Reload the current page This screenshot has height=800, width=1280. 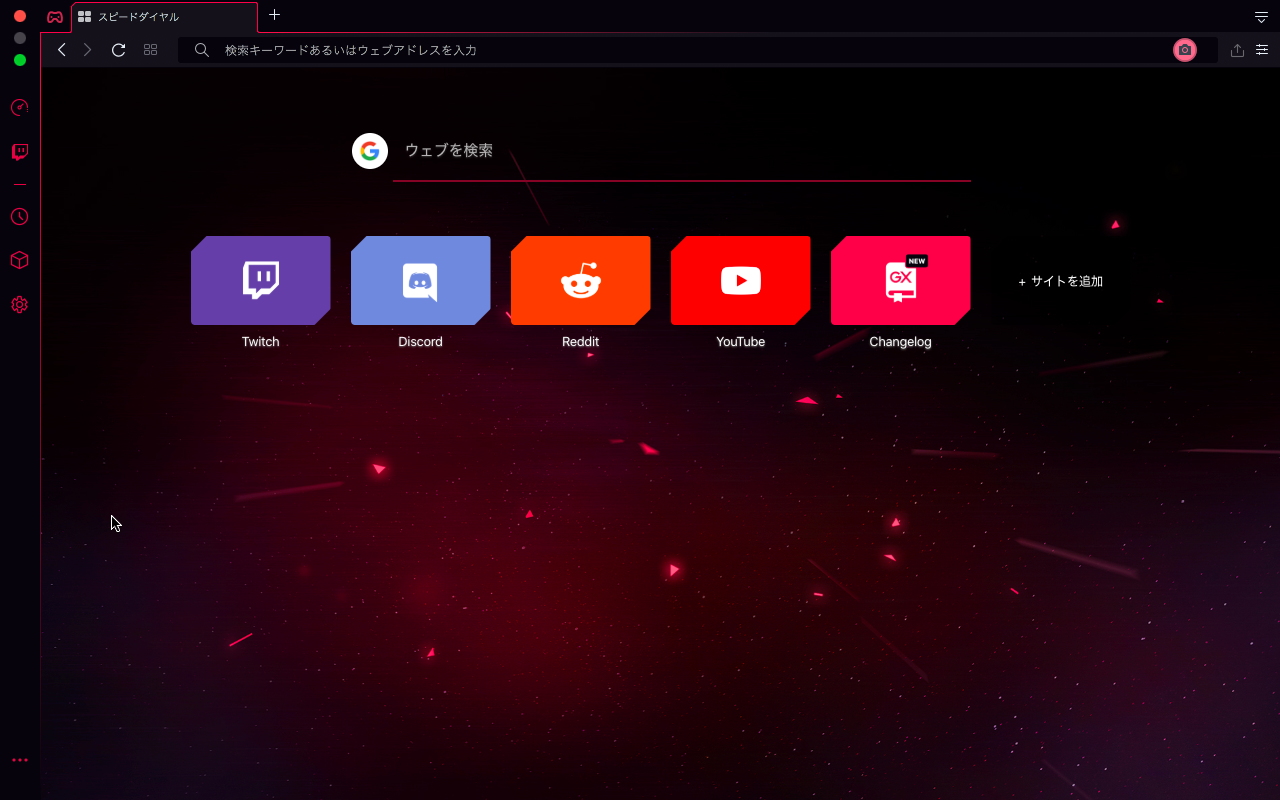click(118, 50)
